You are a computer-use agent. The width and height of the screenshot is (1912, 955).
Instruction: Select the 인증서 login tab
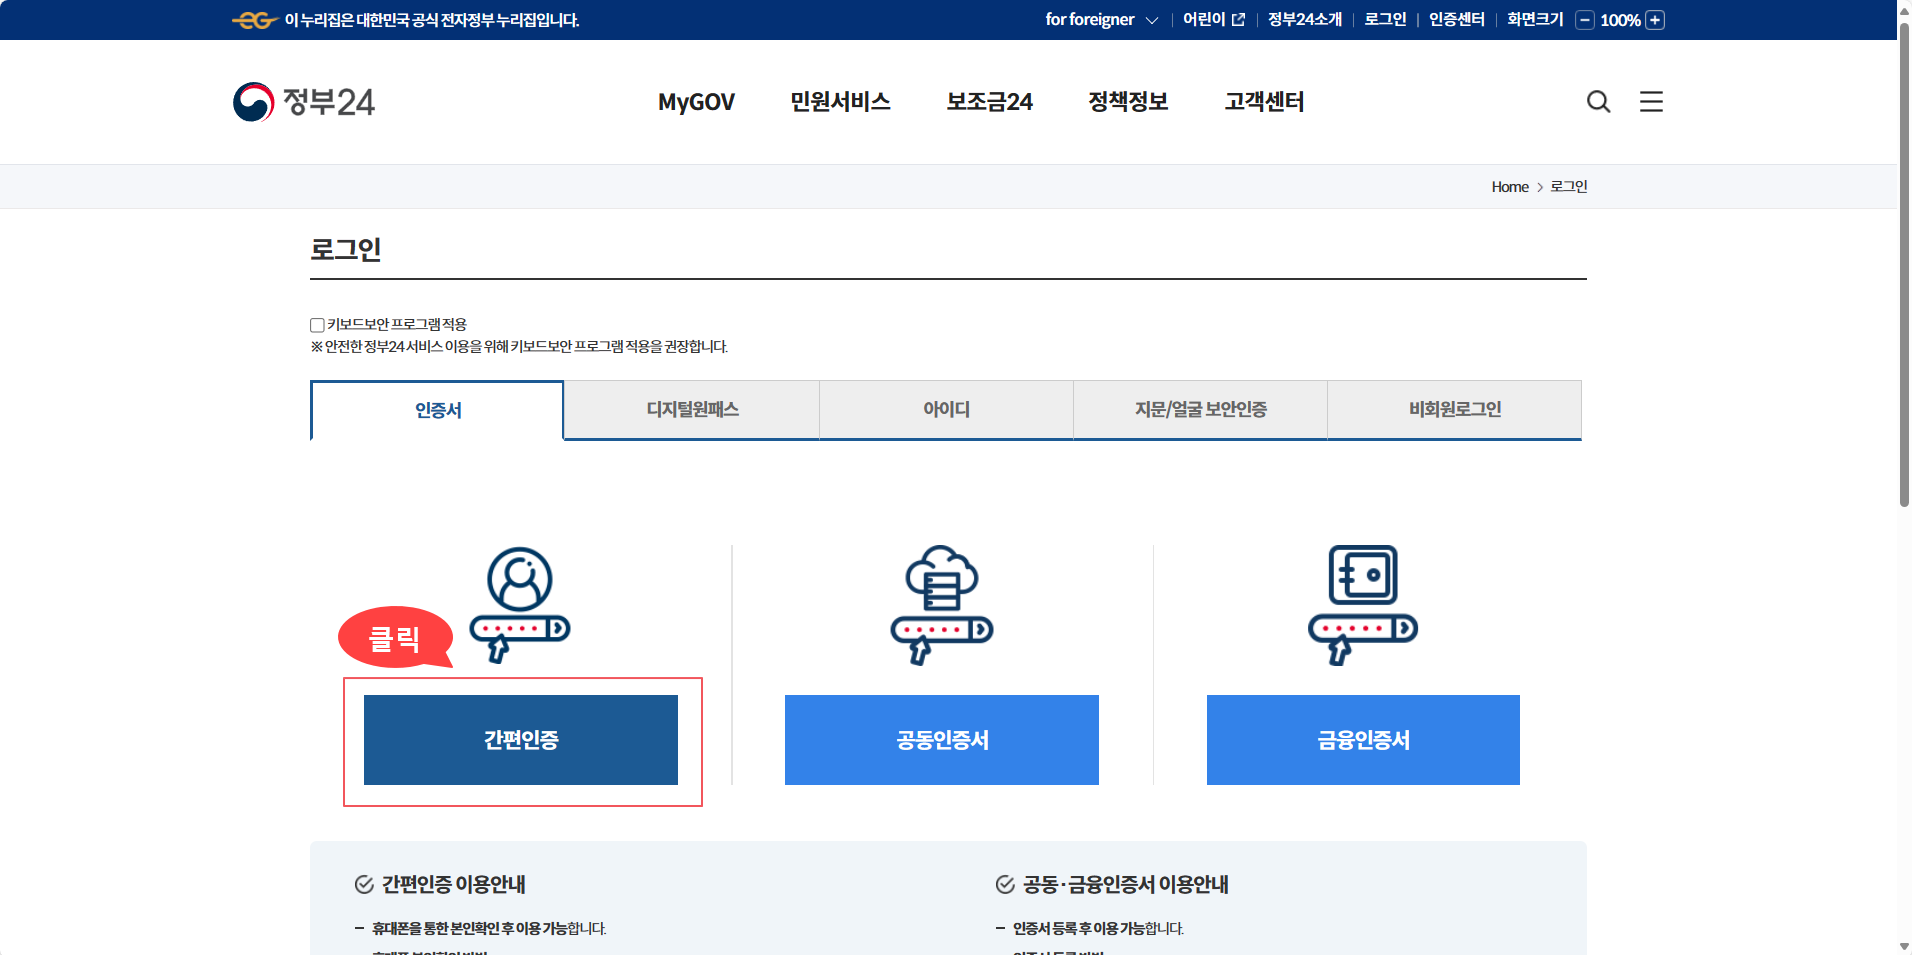(x=438, y=410)
